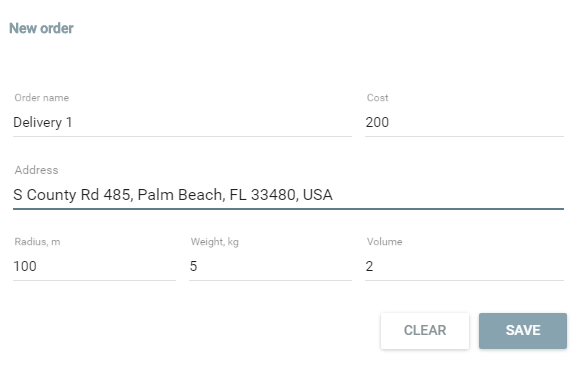Place cursor on 'Palm Beach' in address

[x=180, y=195]
